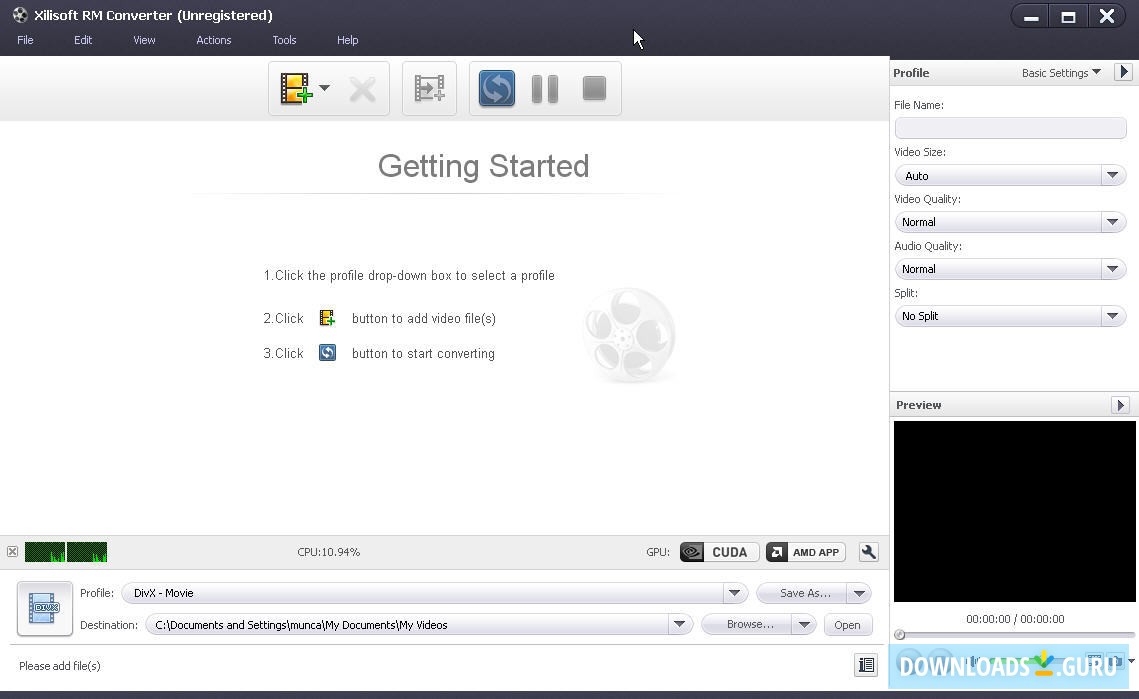Open the log list icon in status bar
The image size is (1139, 699).
(x=866, y=665)
